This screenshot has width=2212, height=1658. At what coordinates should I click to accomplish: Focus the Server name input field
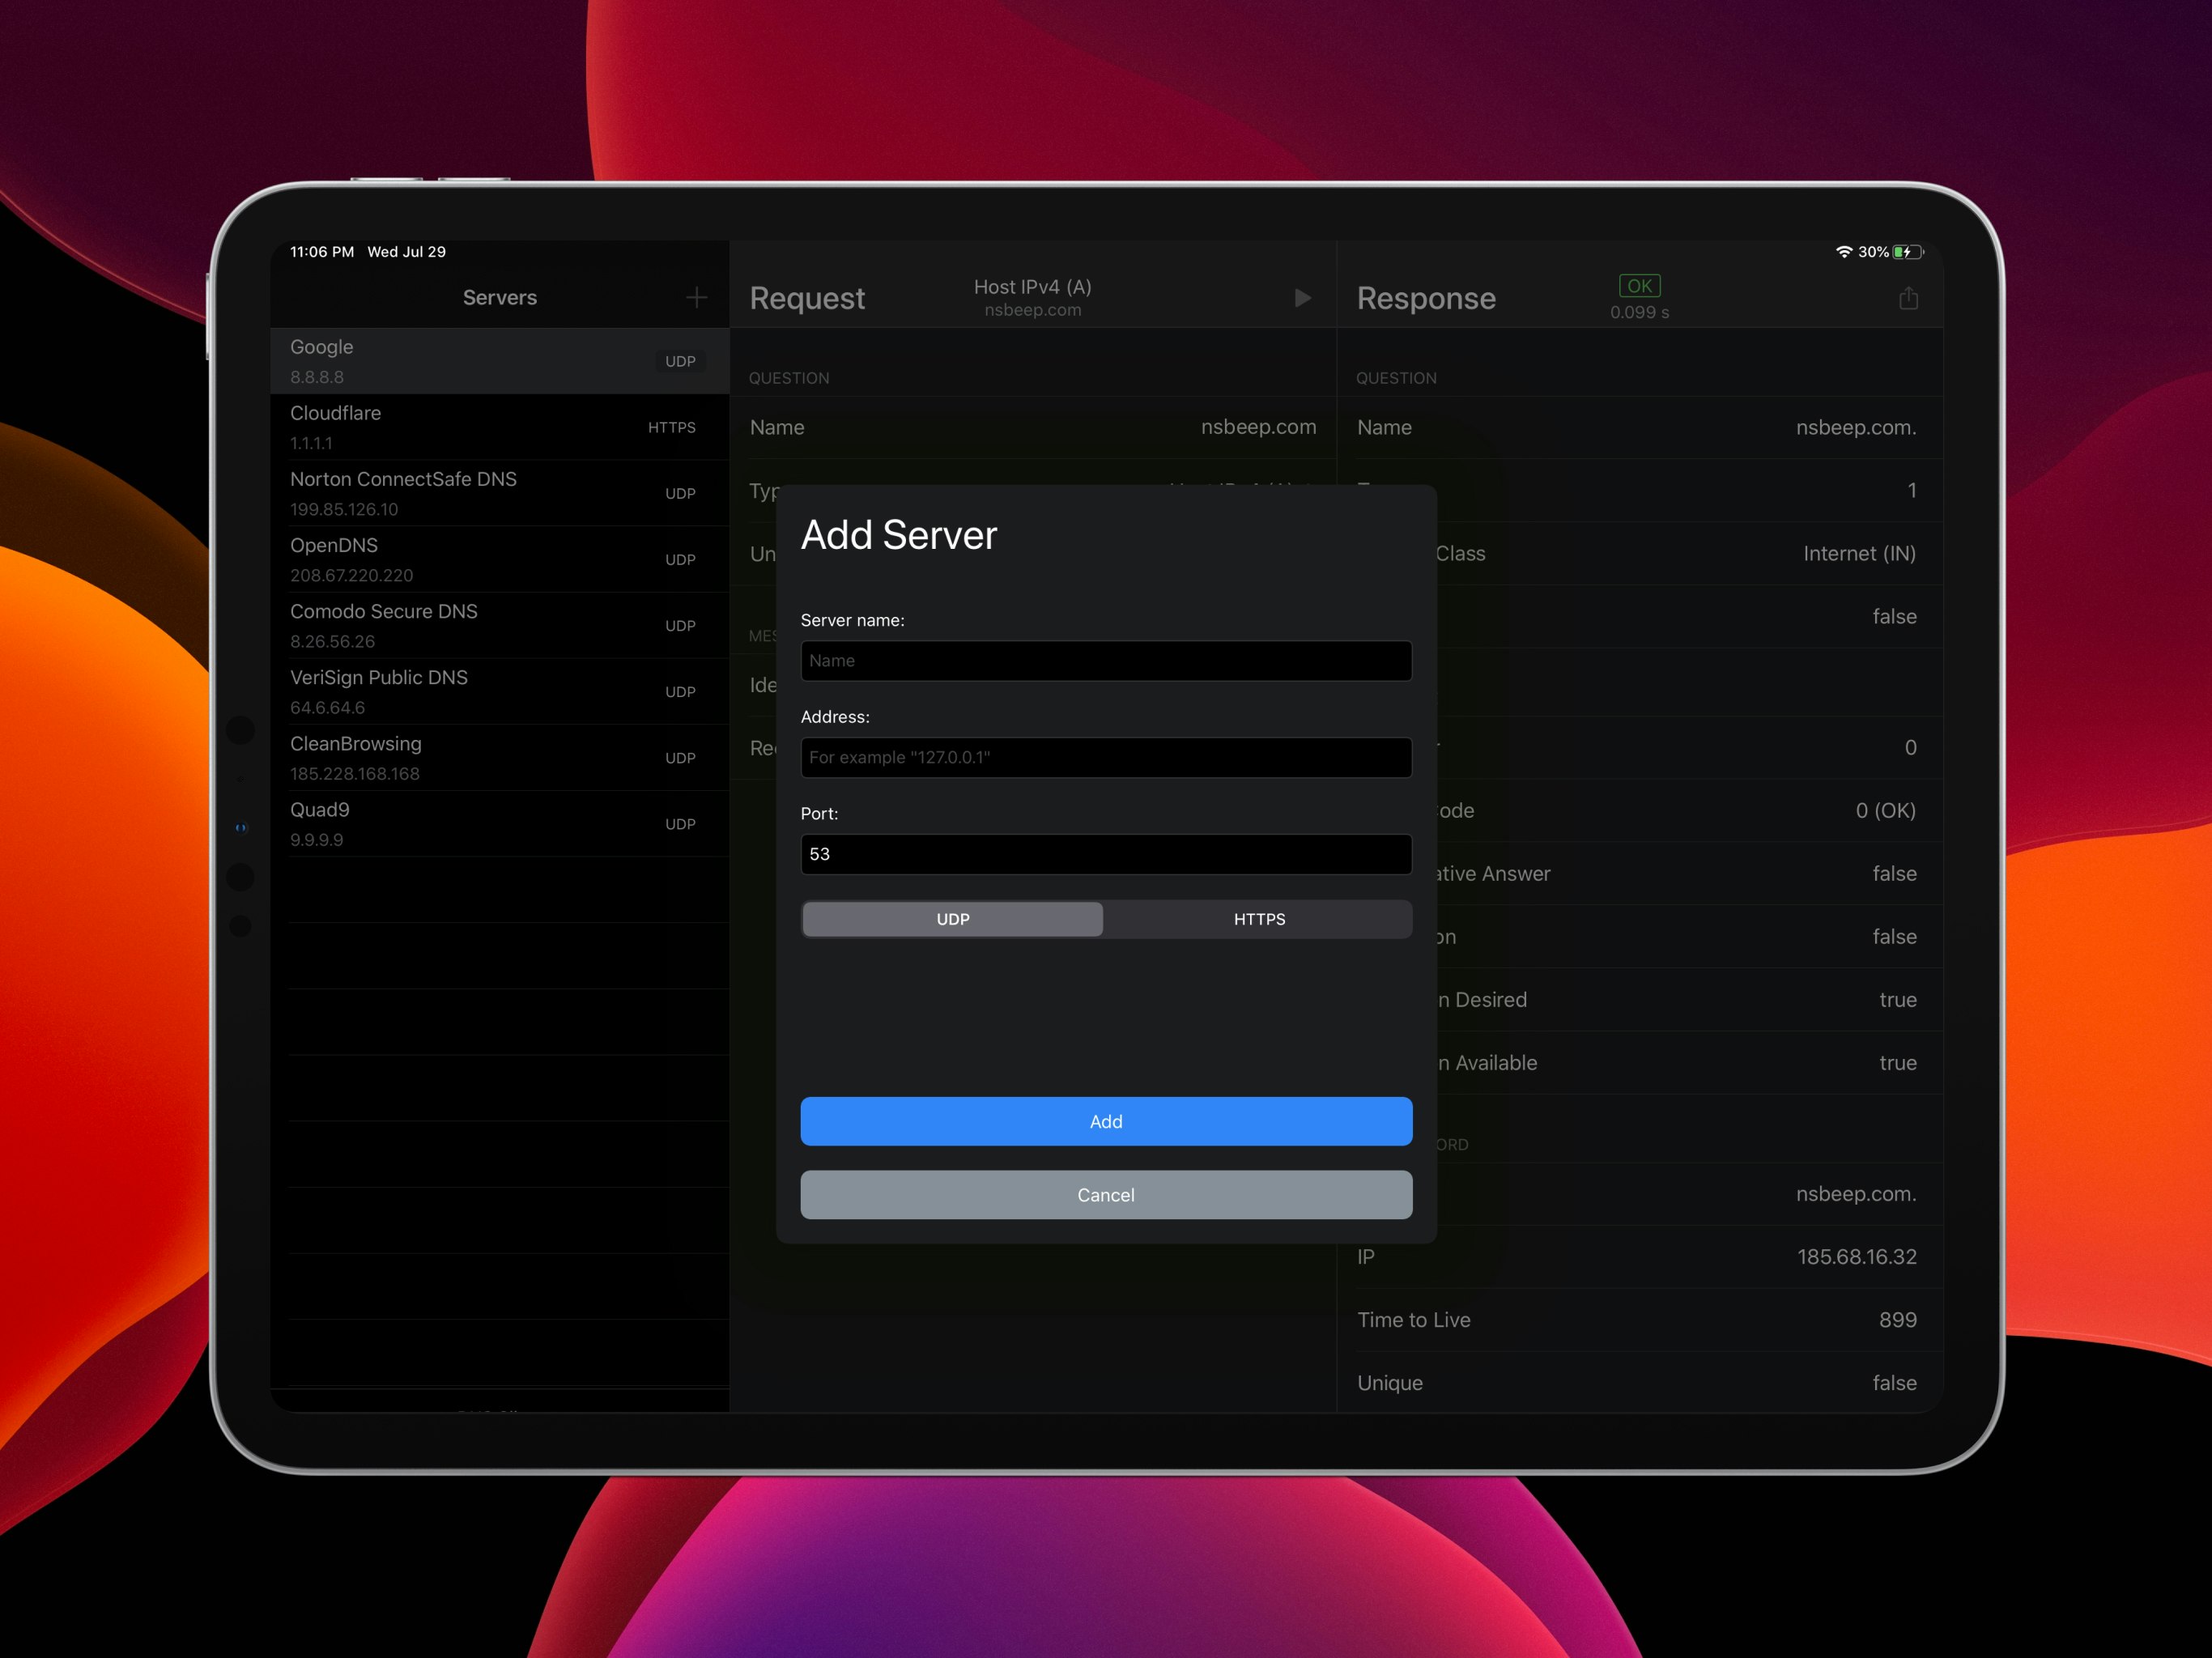[1105, 660]
